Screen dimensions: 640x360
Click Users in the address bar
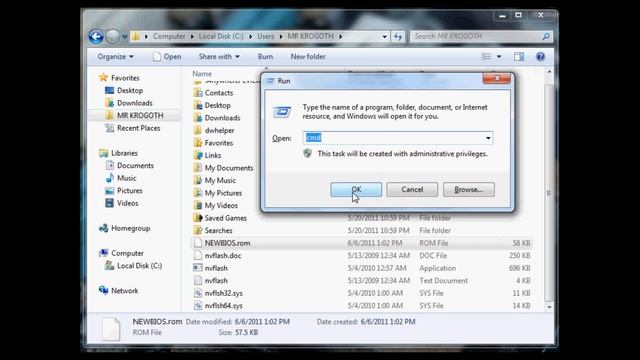click(265, 36)
